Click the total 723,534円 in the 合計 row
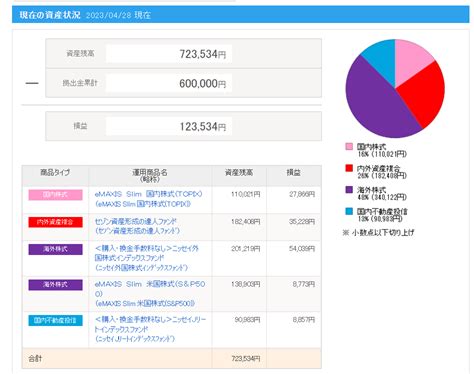474x374 pixels. point(246,359)
